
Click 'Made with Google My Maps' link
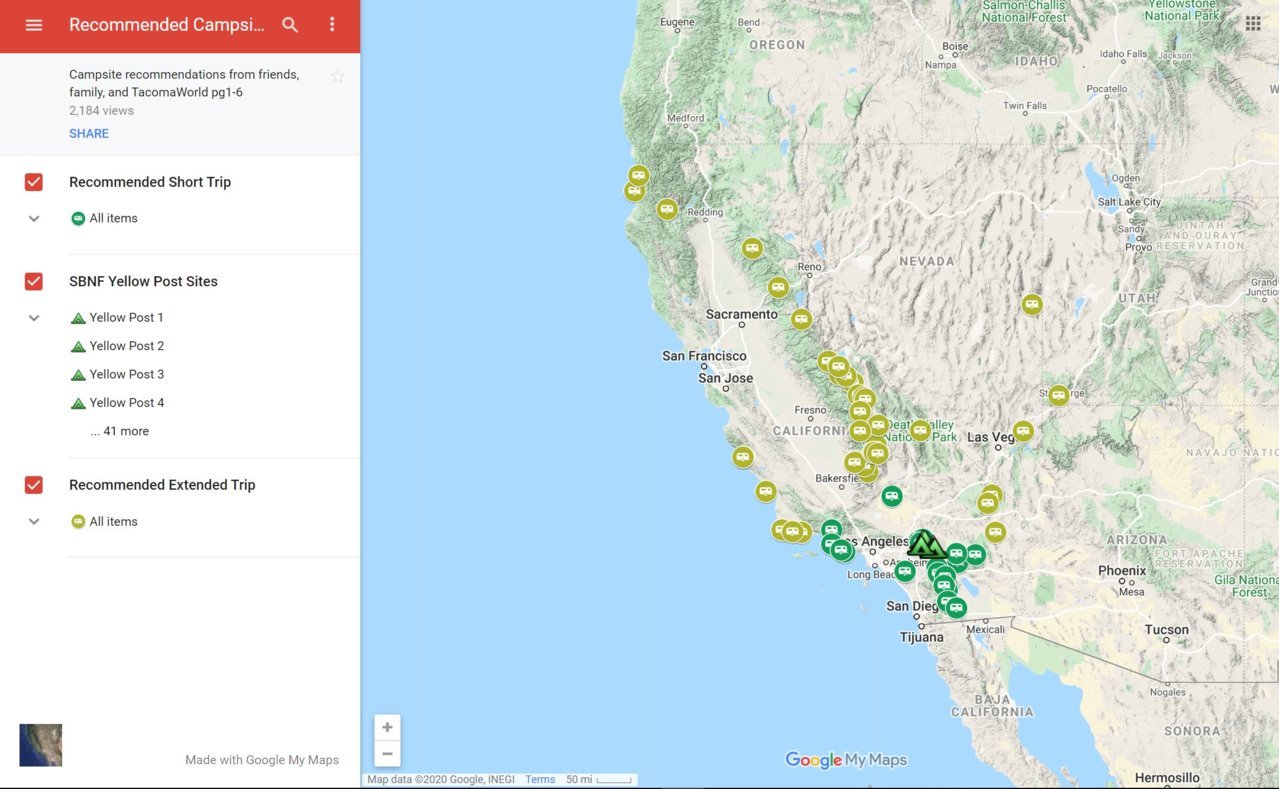click(262, 760)
